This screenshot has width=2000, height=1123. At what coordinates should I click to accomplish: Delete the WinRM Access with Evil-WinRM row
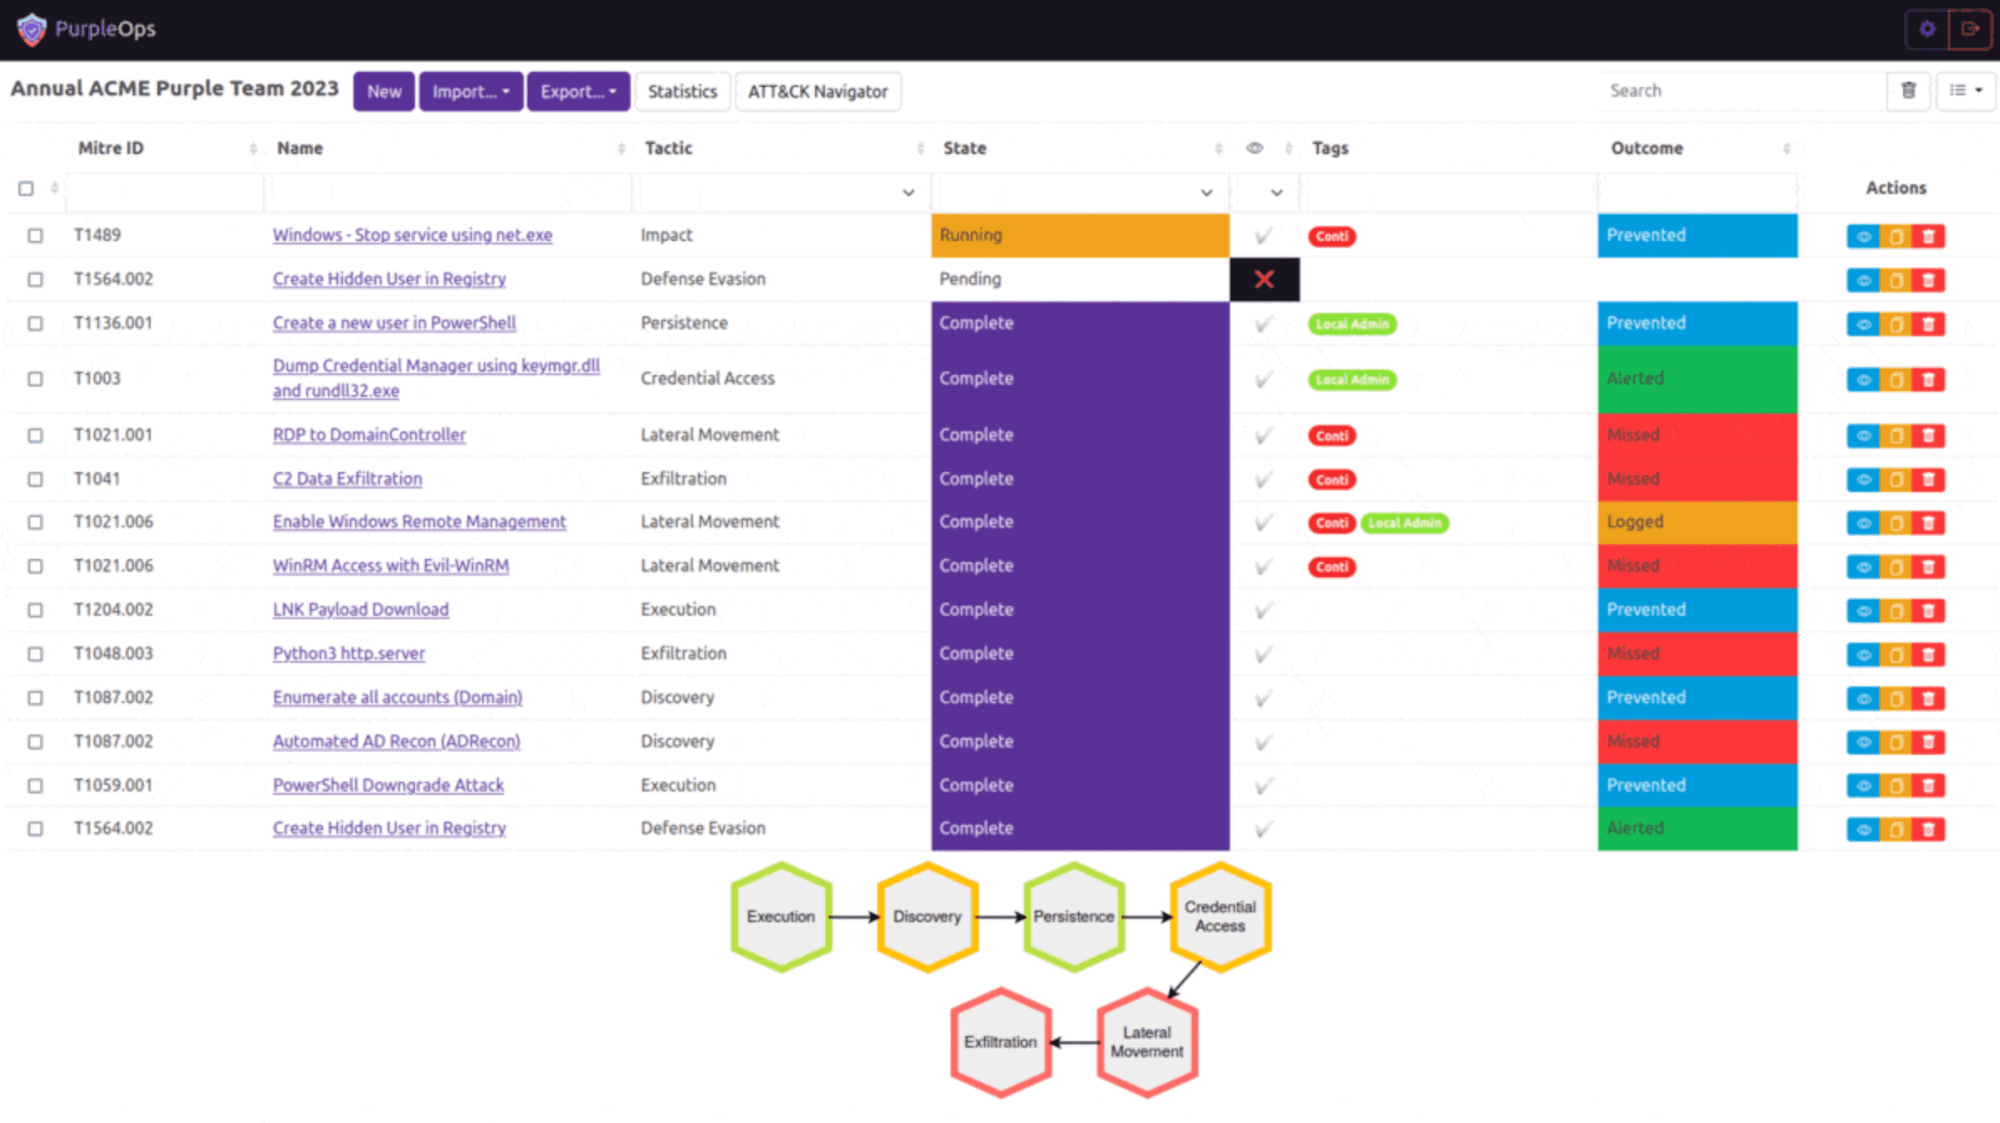(x=1929, y=567)
